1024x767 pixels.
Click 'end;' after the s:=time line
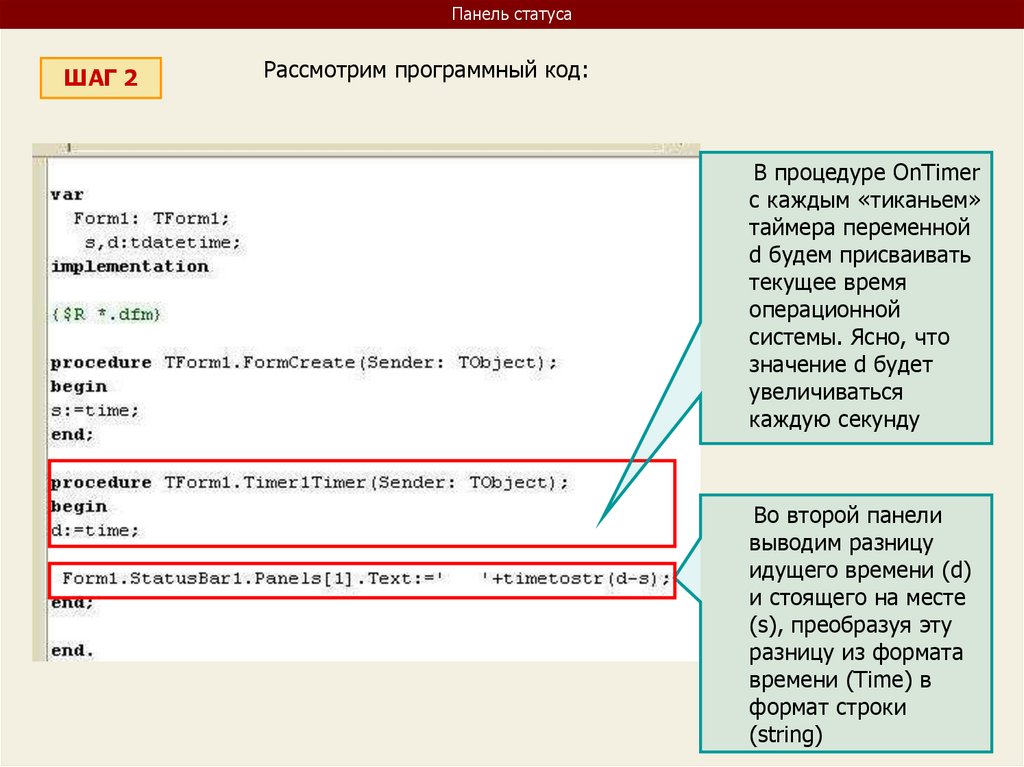(x=72, y=434)
